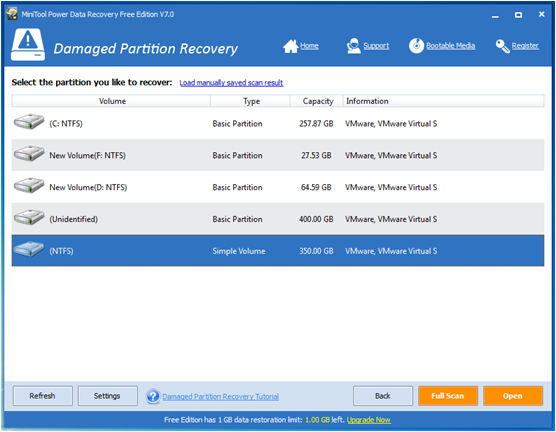The width and height of the screenshot is (556, 432).
Task: Click the Unidentified partition drive icon
Action: [x=29, y=217]
